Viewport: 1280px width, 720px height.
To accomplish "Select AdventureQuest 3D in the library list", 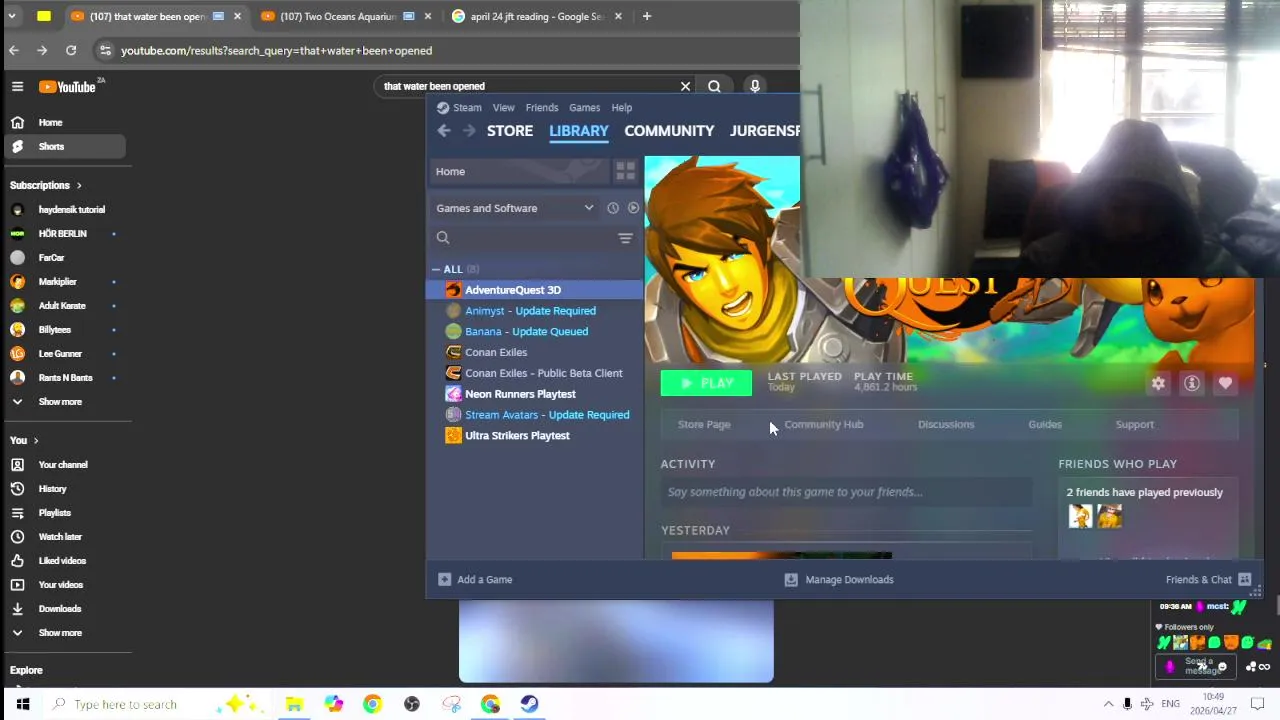I will tap(535, 290).
